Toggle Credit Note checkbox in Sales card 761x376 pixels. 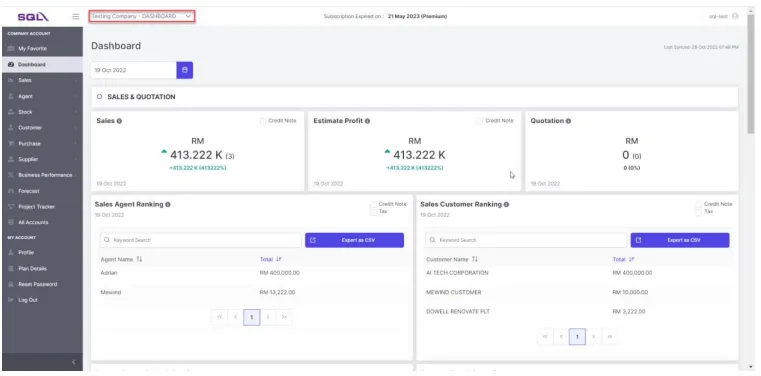263,121
